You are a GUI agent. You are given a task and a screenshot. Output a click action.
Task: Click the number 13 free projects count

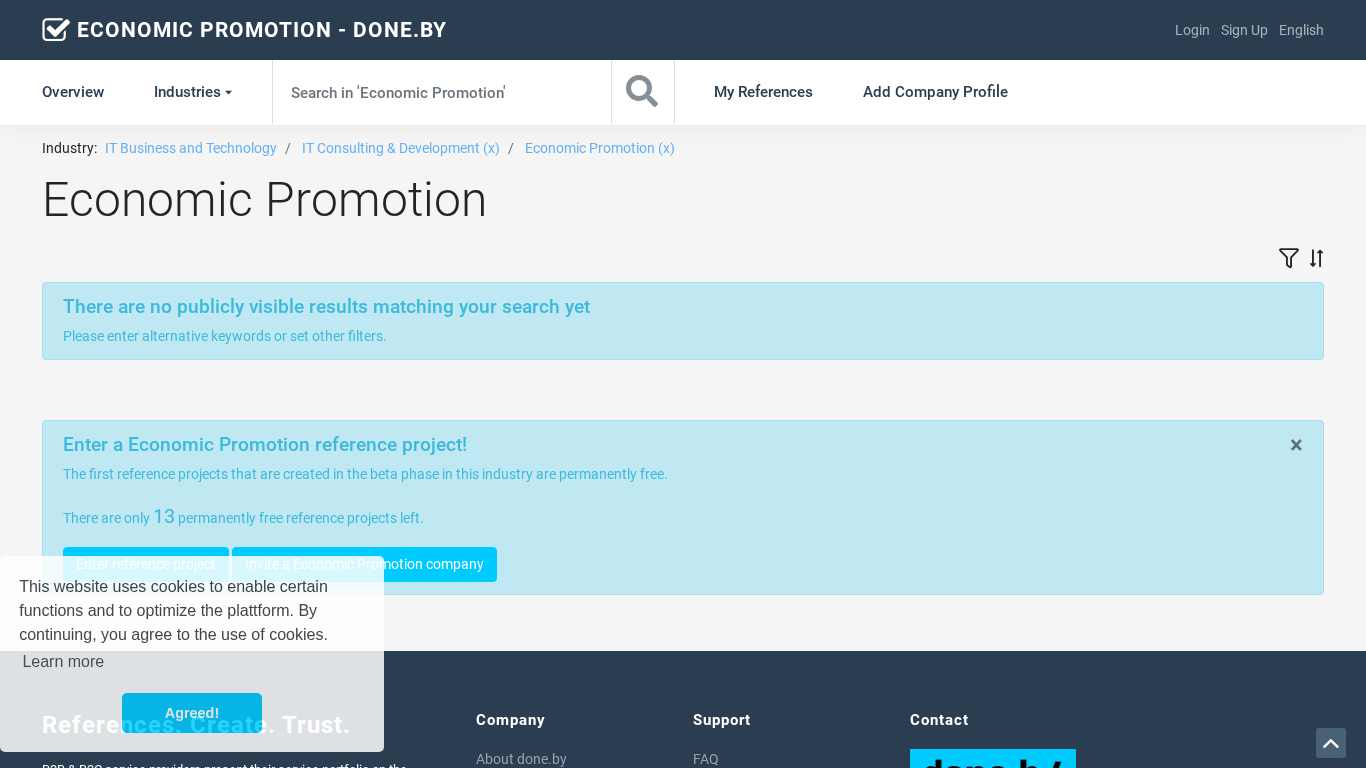[164, 516]
